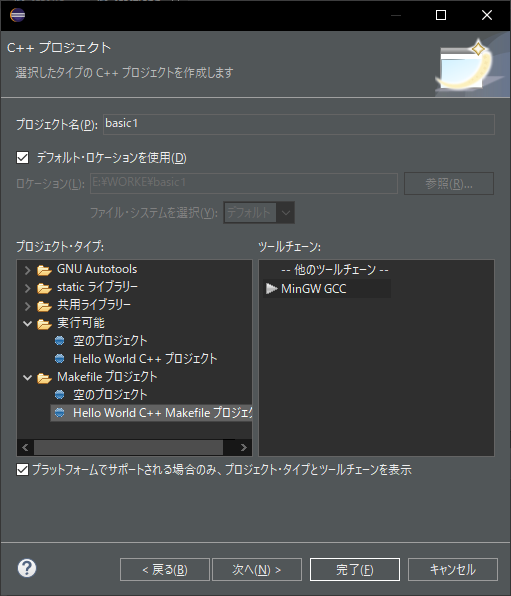This screenshot has height=596, width=511.
Task: Toggle デフォルト・ロケーションを使用 checkbox
Action: tap(22, 157)
